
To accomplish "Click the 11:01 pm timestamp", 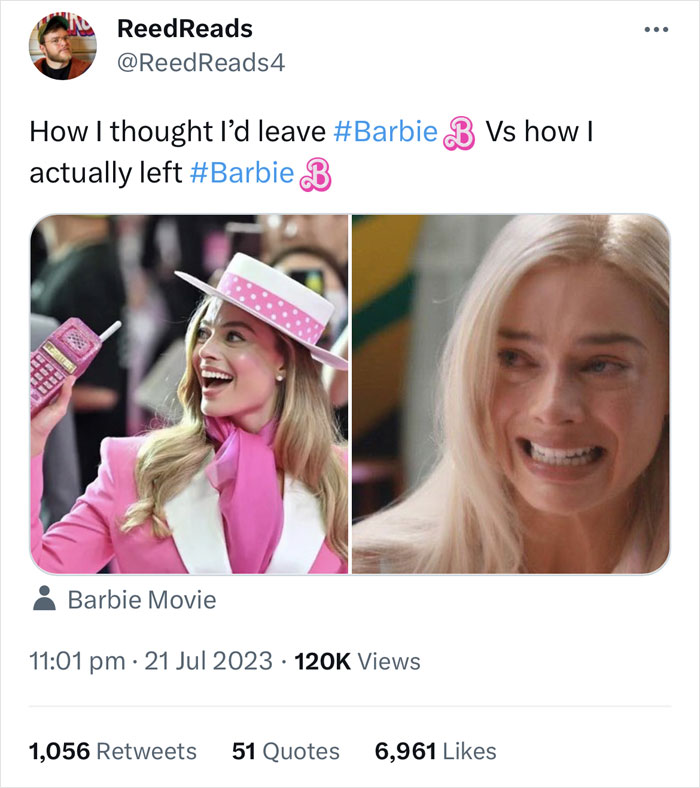I will (77, 661).
